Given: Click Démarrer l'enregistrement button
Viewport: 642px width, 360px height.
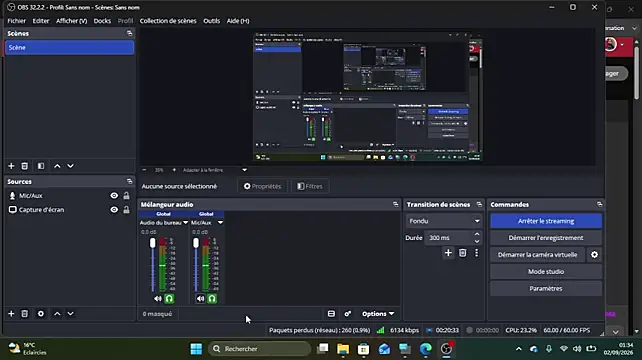Looking at the screenshot, I should click(546, 238).
